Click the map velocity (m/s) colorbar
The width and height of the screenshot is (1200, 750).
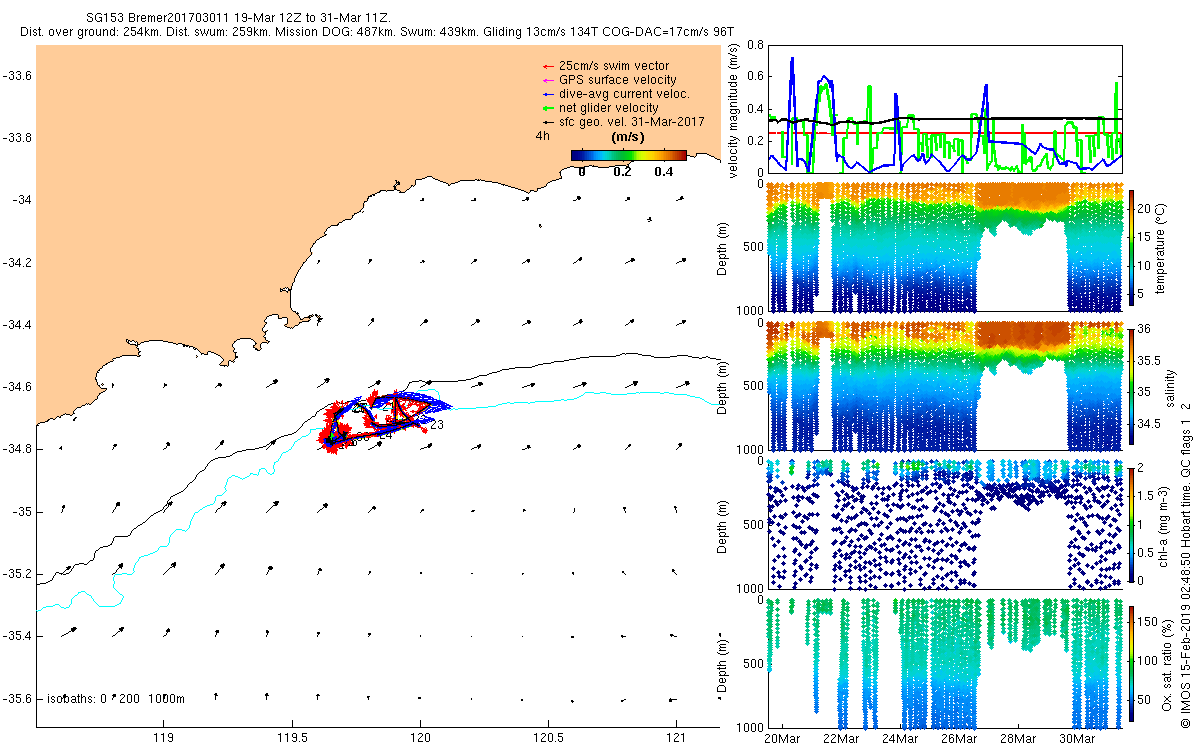tap(629, 155)
